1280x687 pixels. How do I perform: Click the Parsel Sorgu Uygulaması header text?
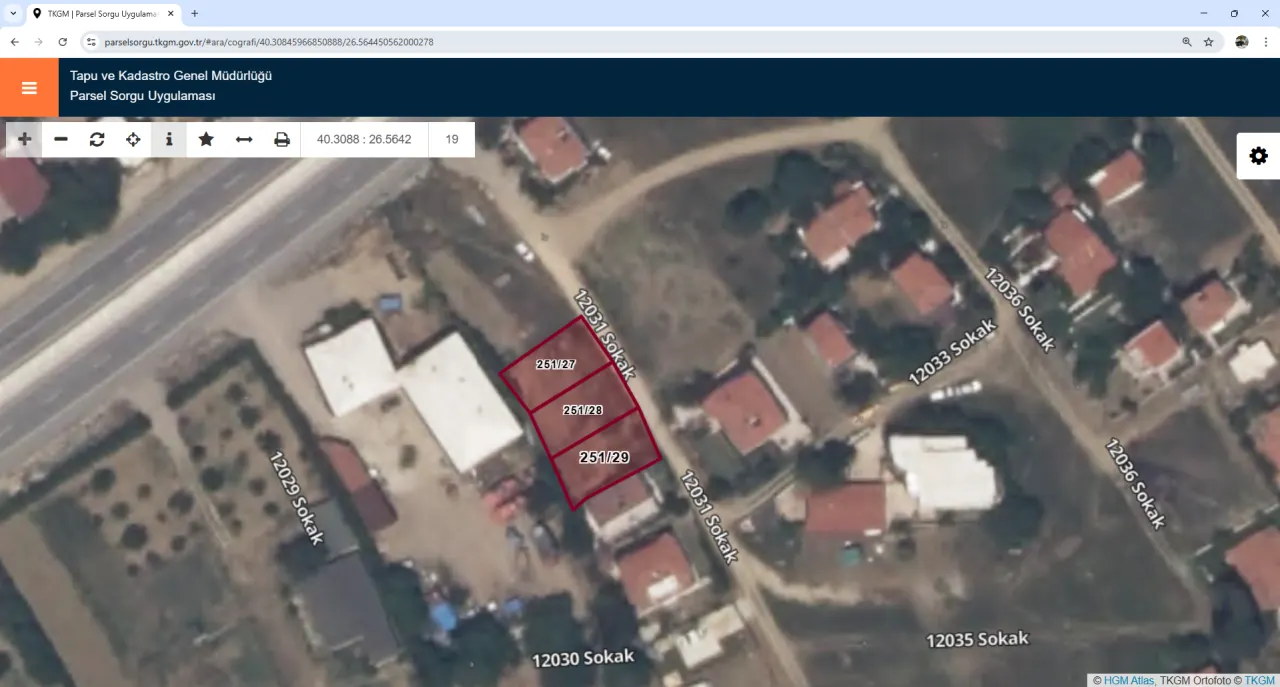pos(143,96)
